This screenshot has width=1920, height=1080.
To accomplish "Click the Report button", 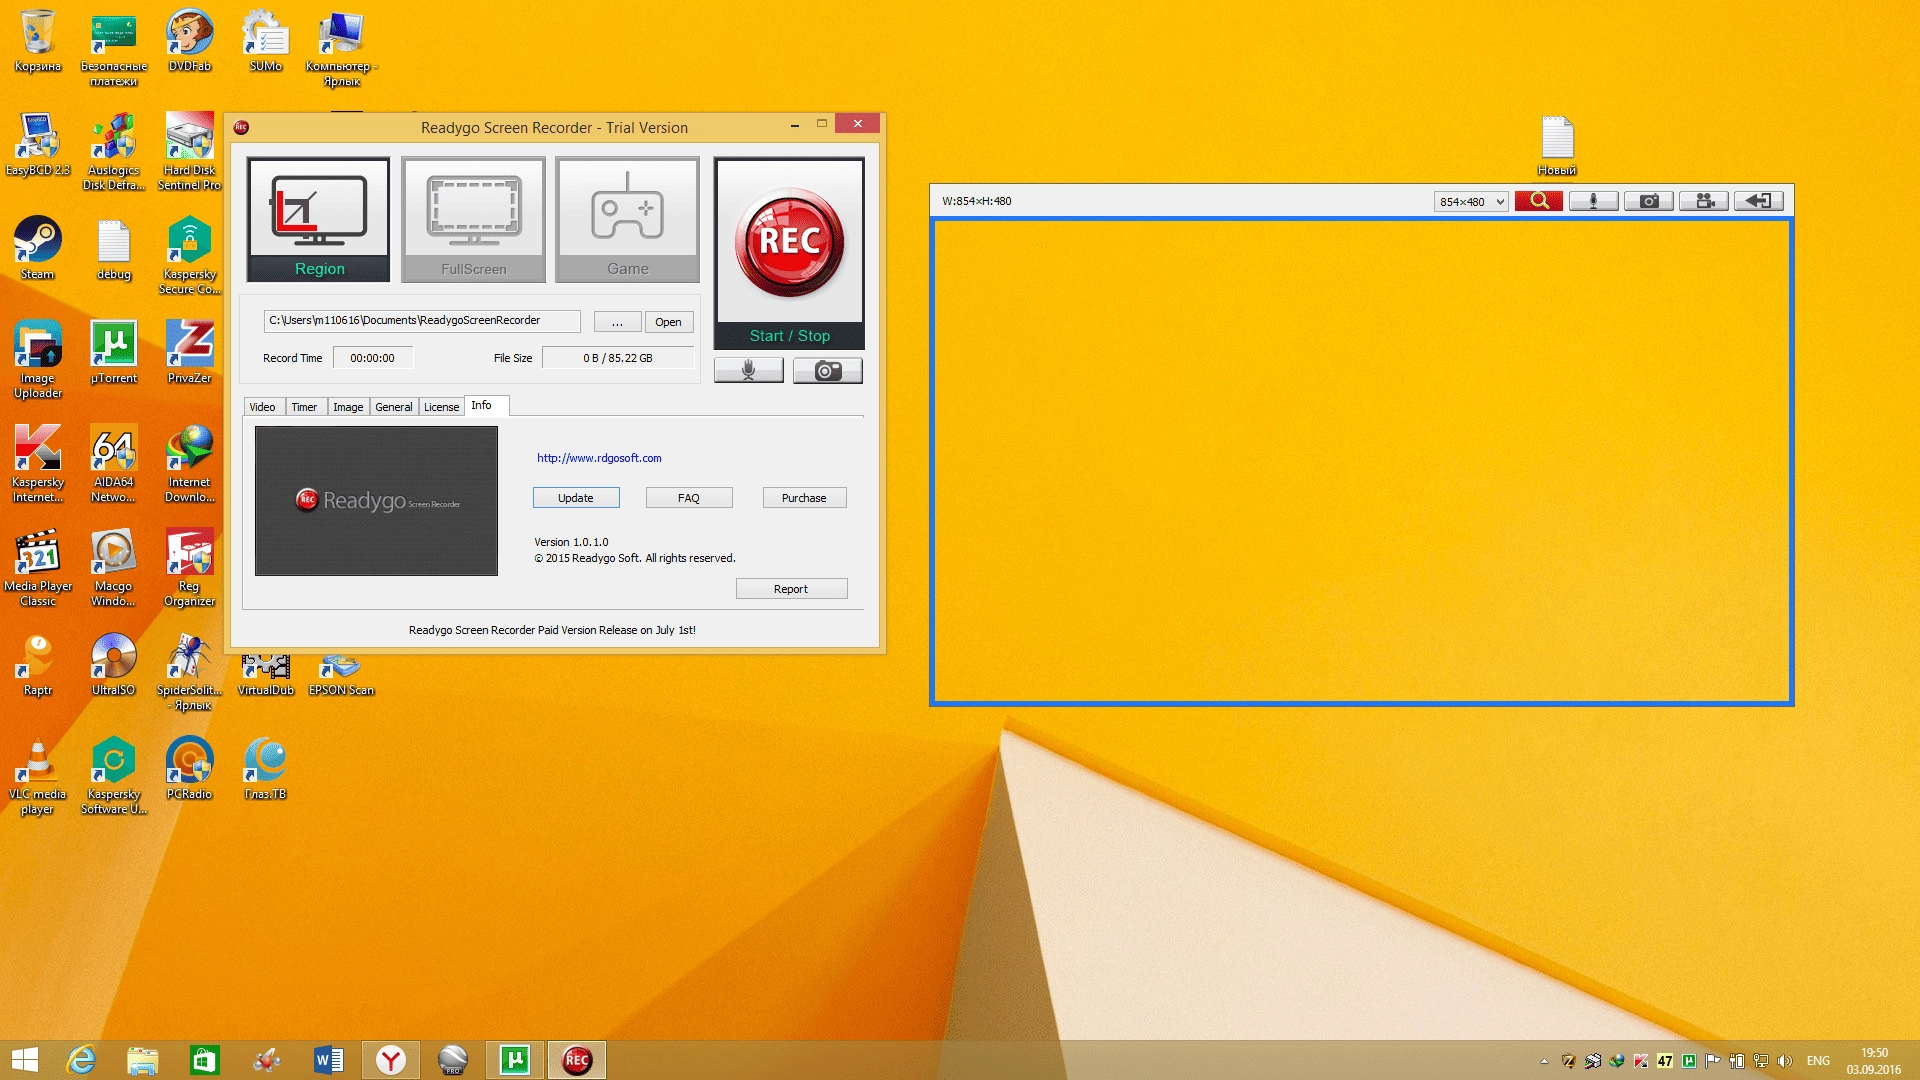I will pos(791,588).
